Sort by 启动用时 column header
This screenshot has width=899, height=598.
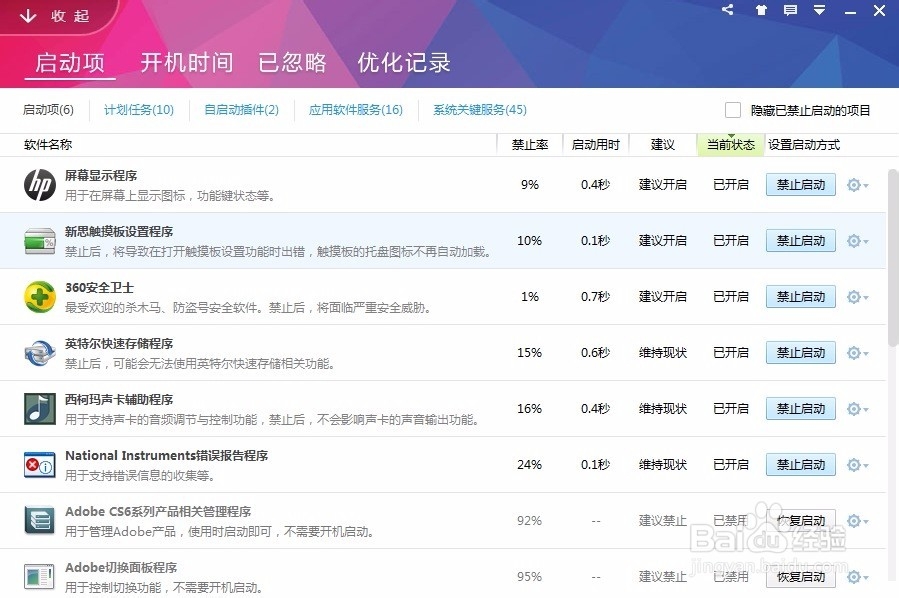(x=596, y=144)
